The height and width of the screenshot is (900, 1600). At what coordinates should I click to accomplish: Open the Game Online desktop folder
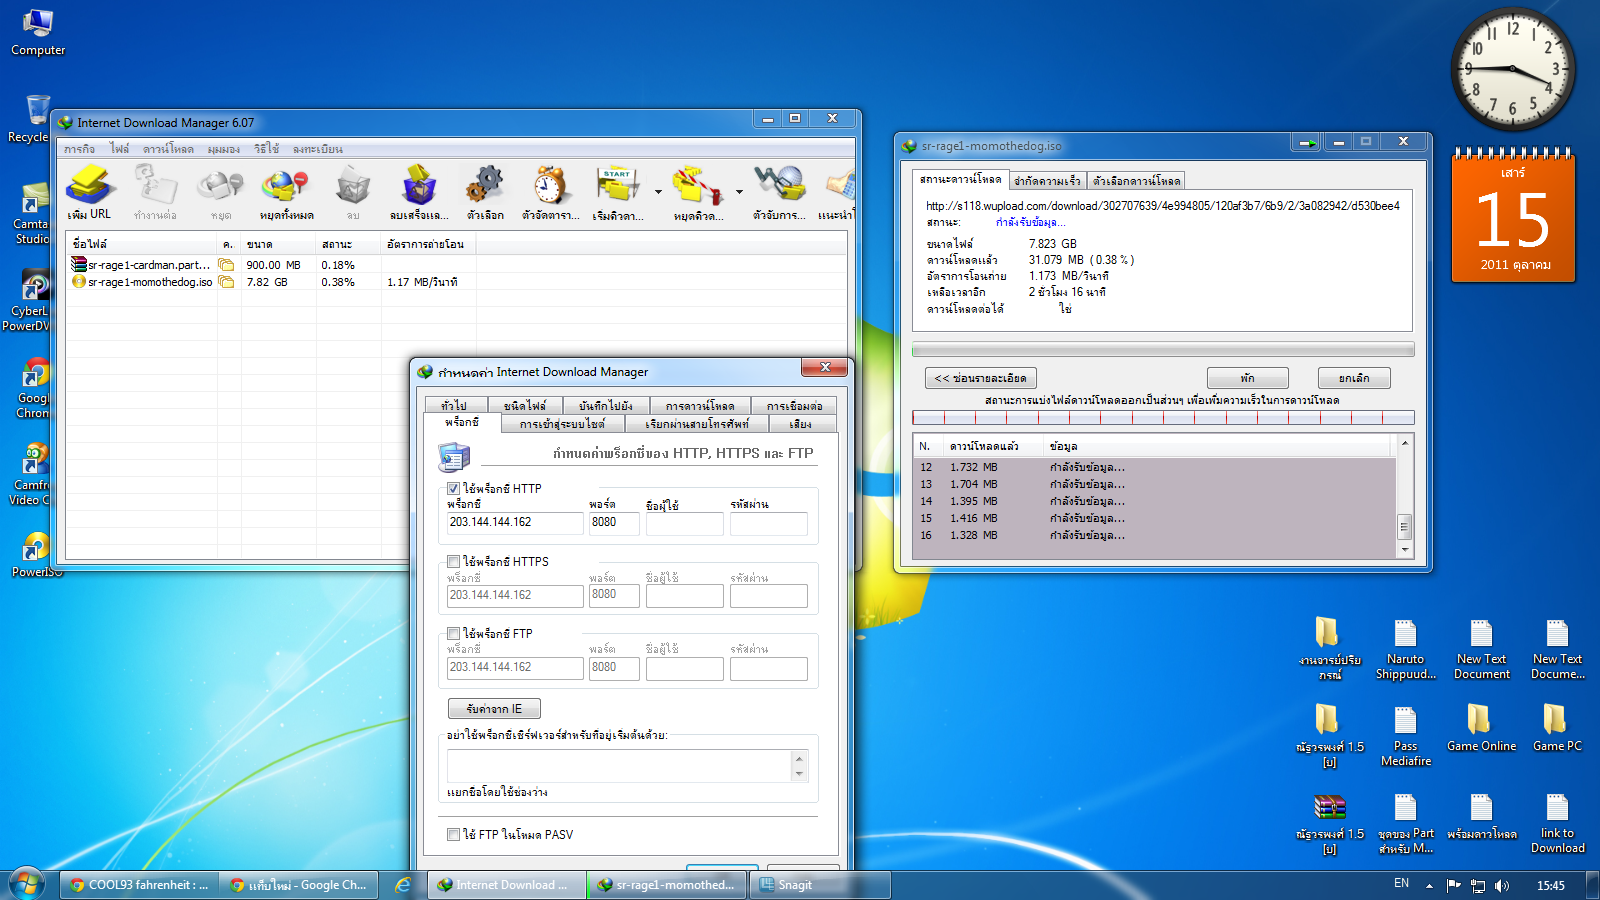pyautogui.click(x=1481, y=730)
